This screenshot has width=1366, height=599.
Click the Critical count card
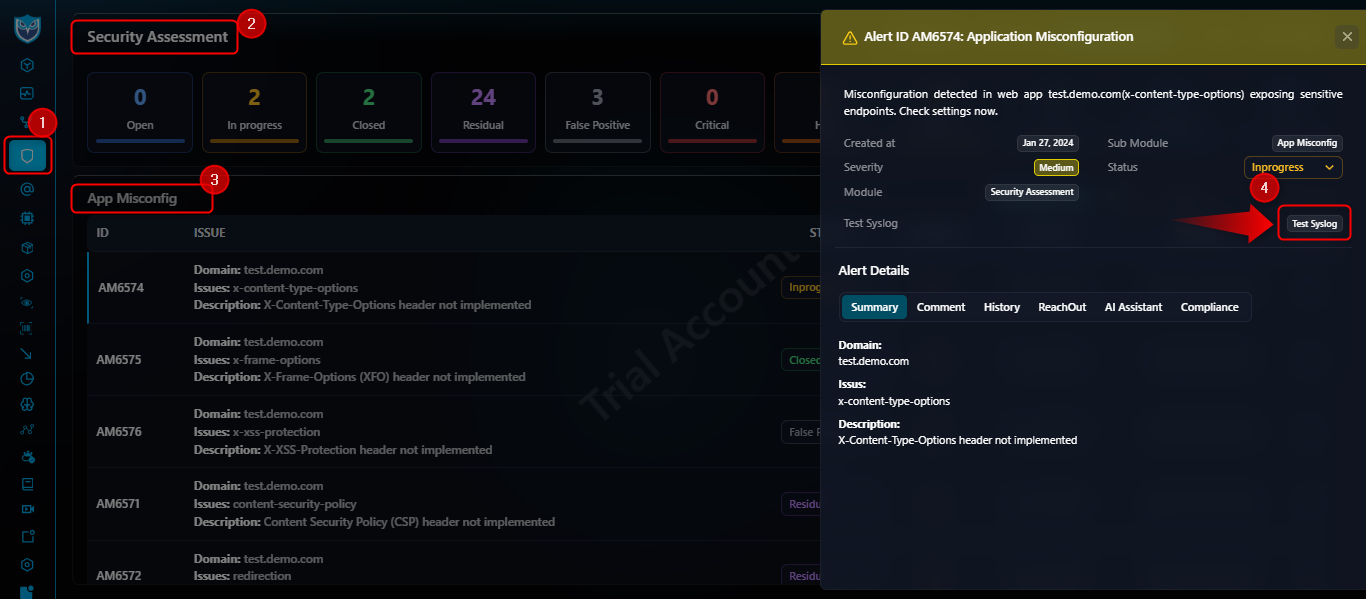click(x=712, y=112)
